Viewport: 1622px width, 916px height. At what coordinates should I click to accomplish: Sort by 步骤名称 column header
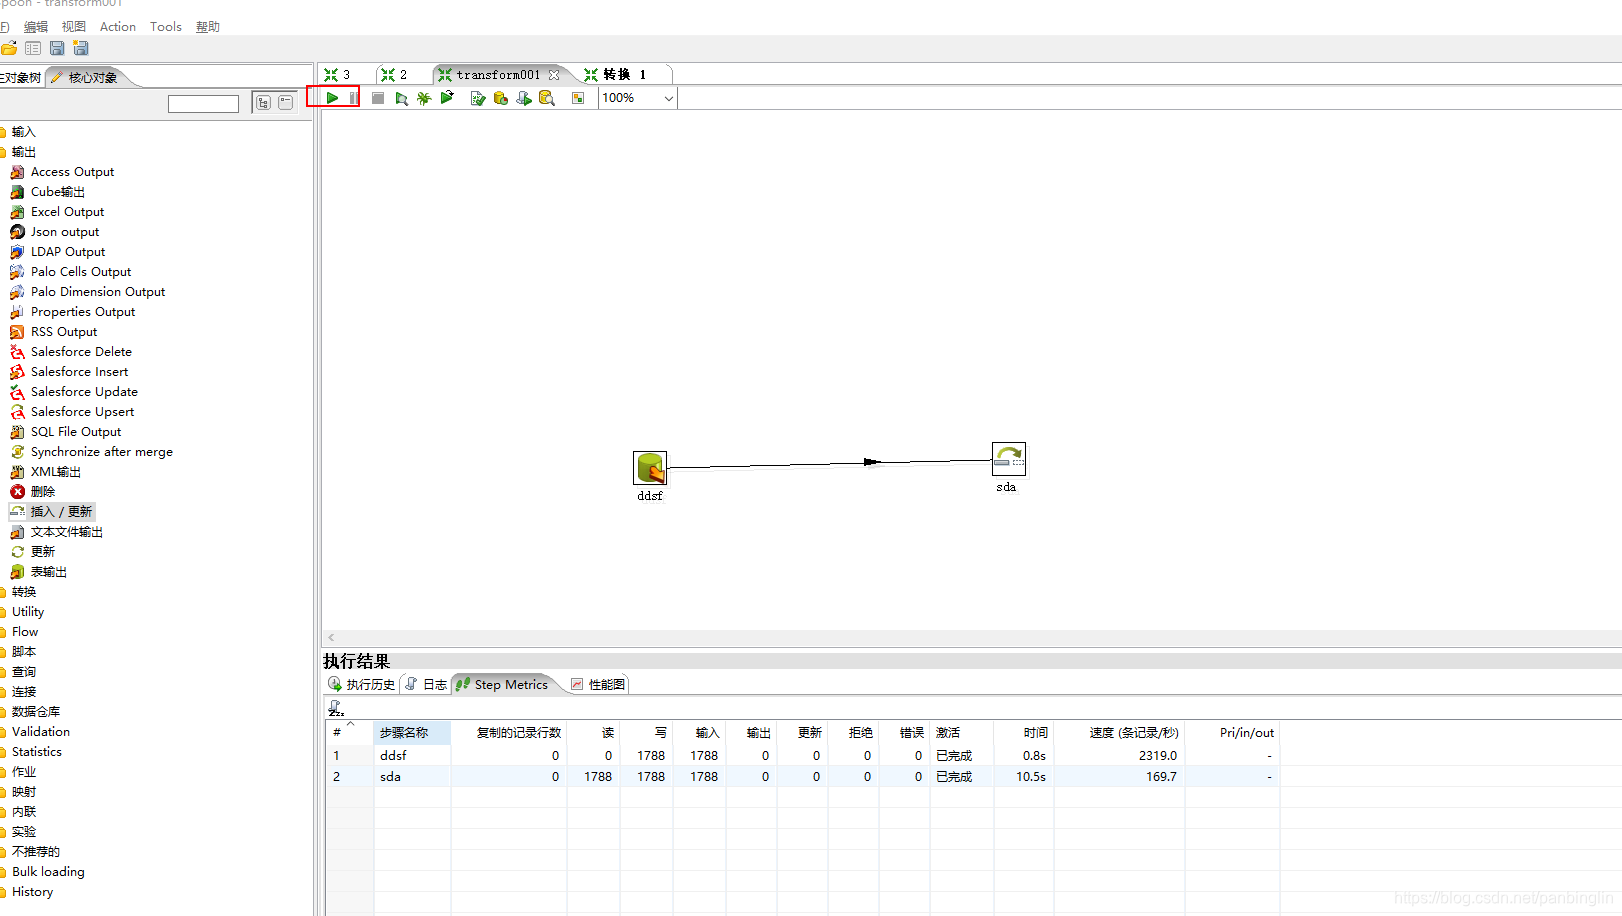pos(412,733)
